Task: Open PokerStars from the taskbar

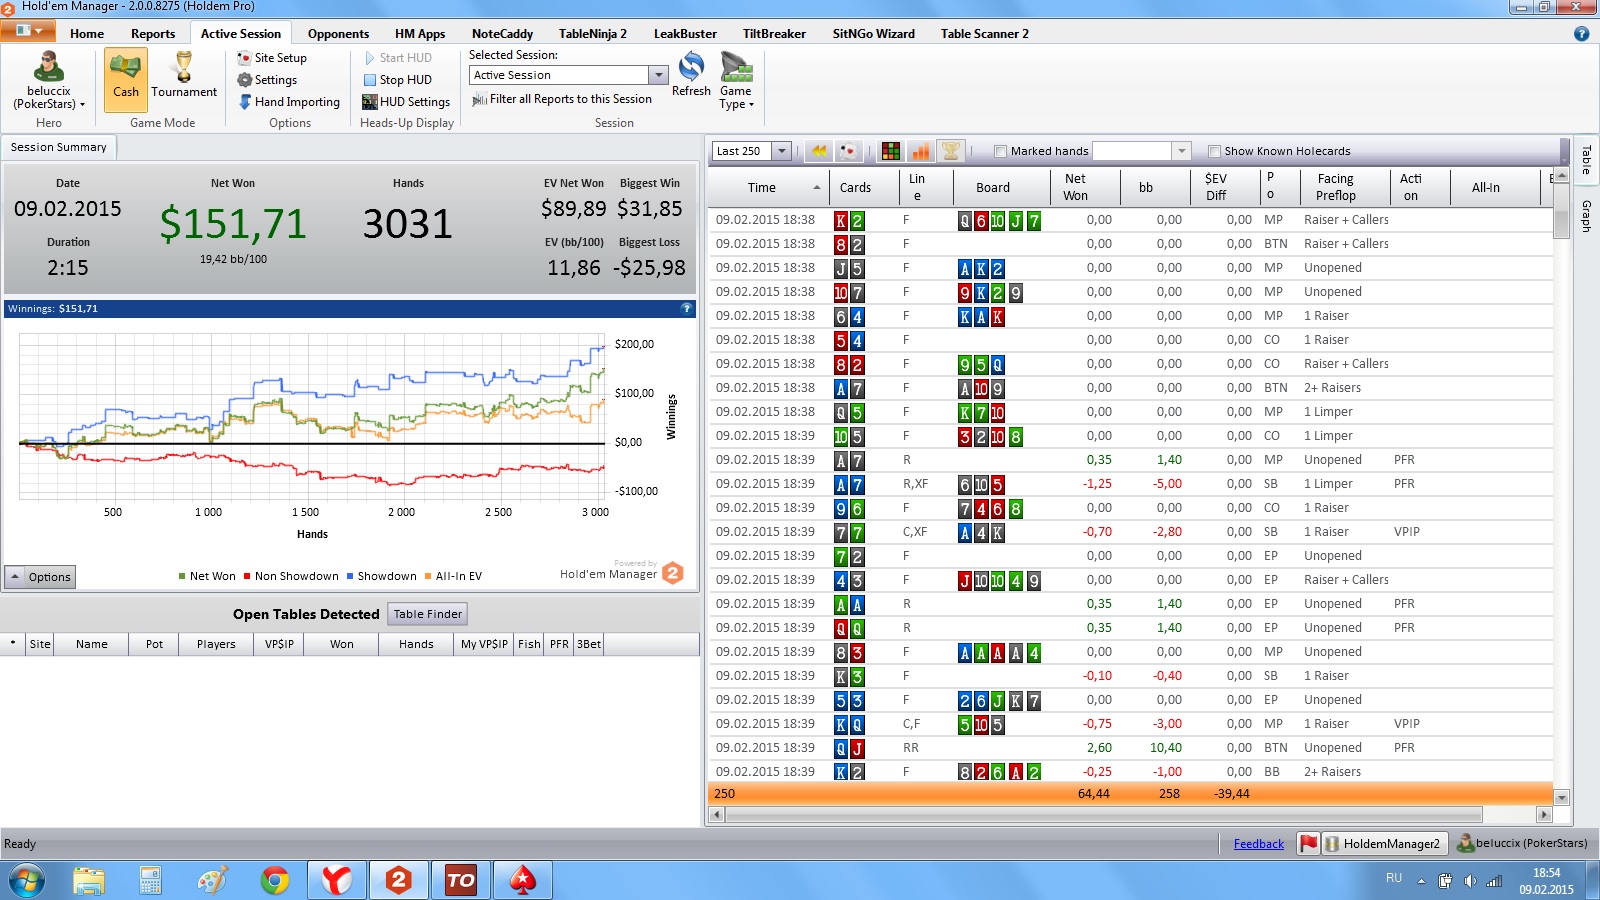Action: [522, 881]
